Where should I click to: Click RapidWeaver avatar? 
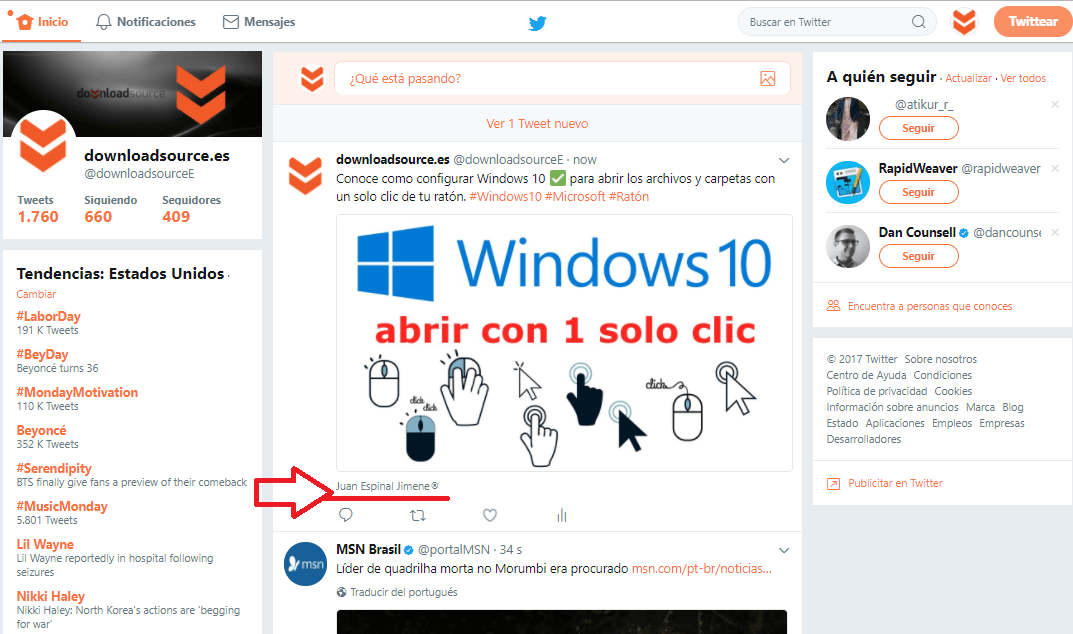coord(848,182)
